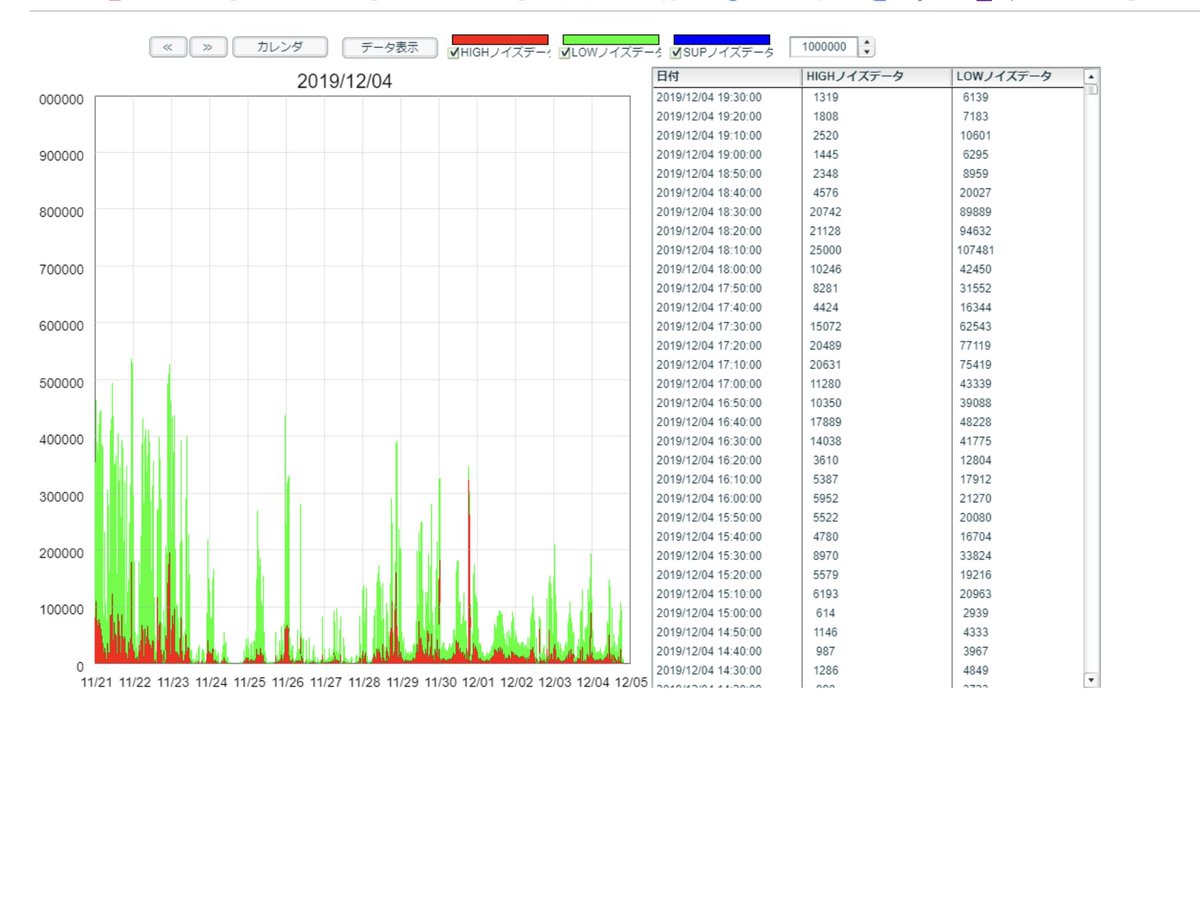The height and width of the screenshot is (900, 1200).
Task: Click table scrollbar up arrow
Action: click(1091, 76)
